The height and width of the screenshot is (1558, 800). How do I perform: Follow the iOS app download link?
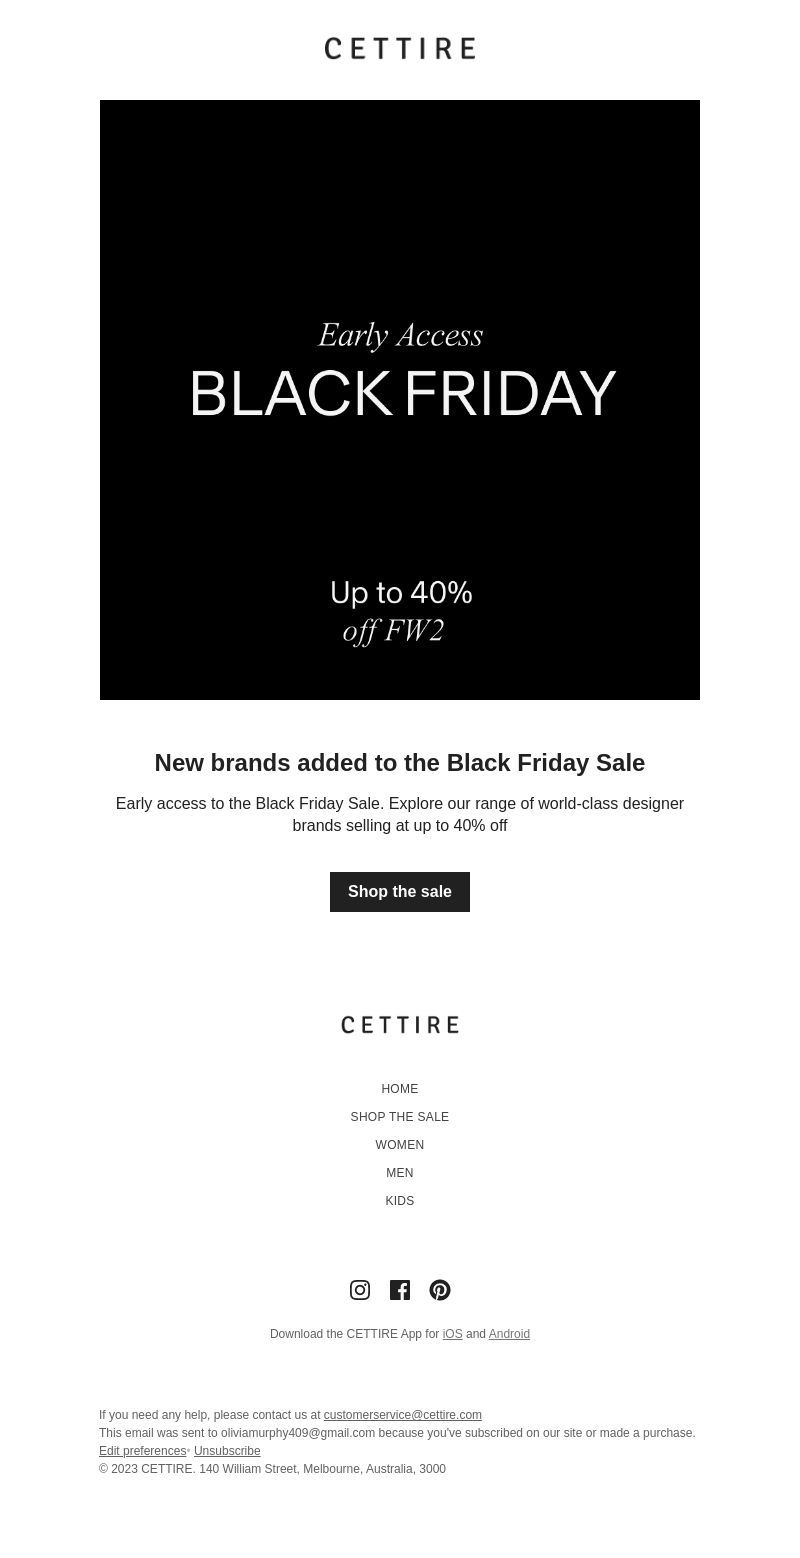click(x=452, y=1334)
